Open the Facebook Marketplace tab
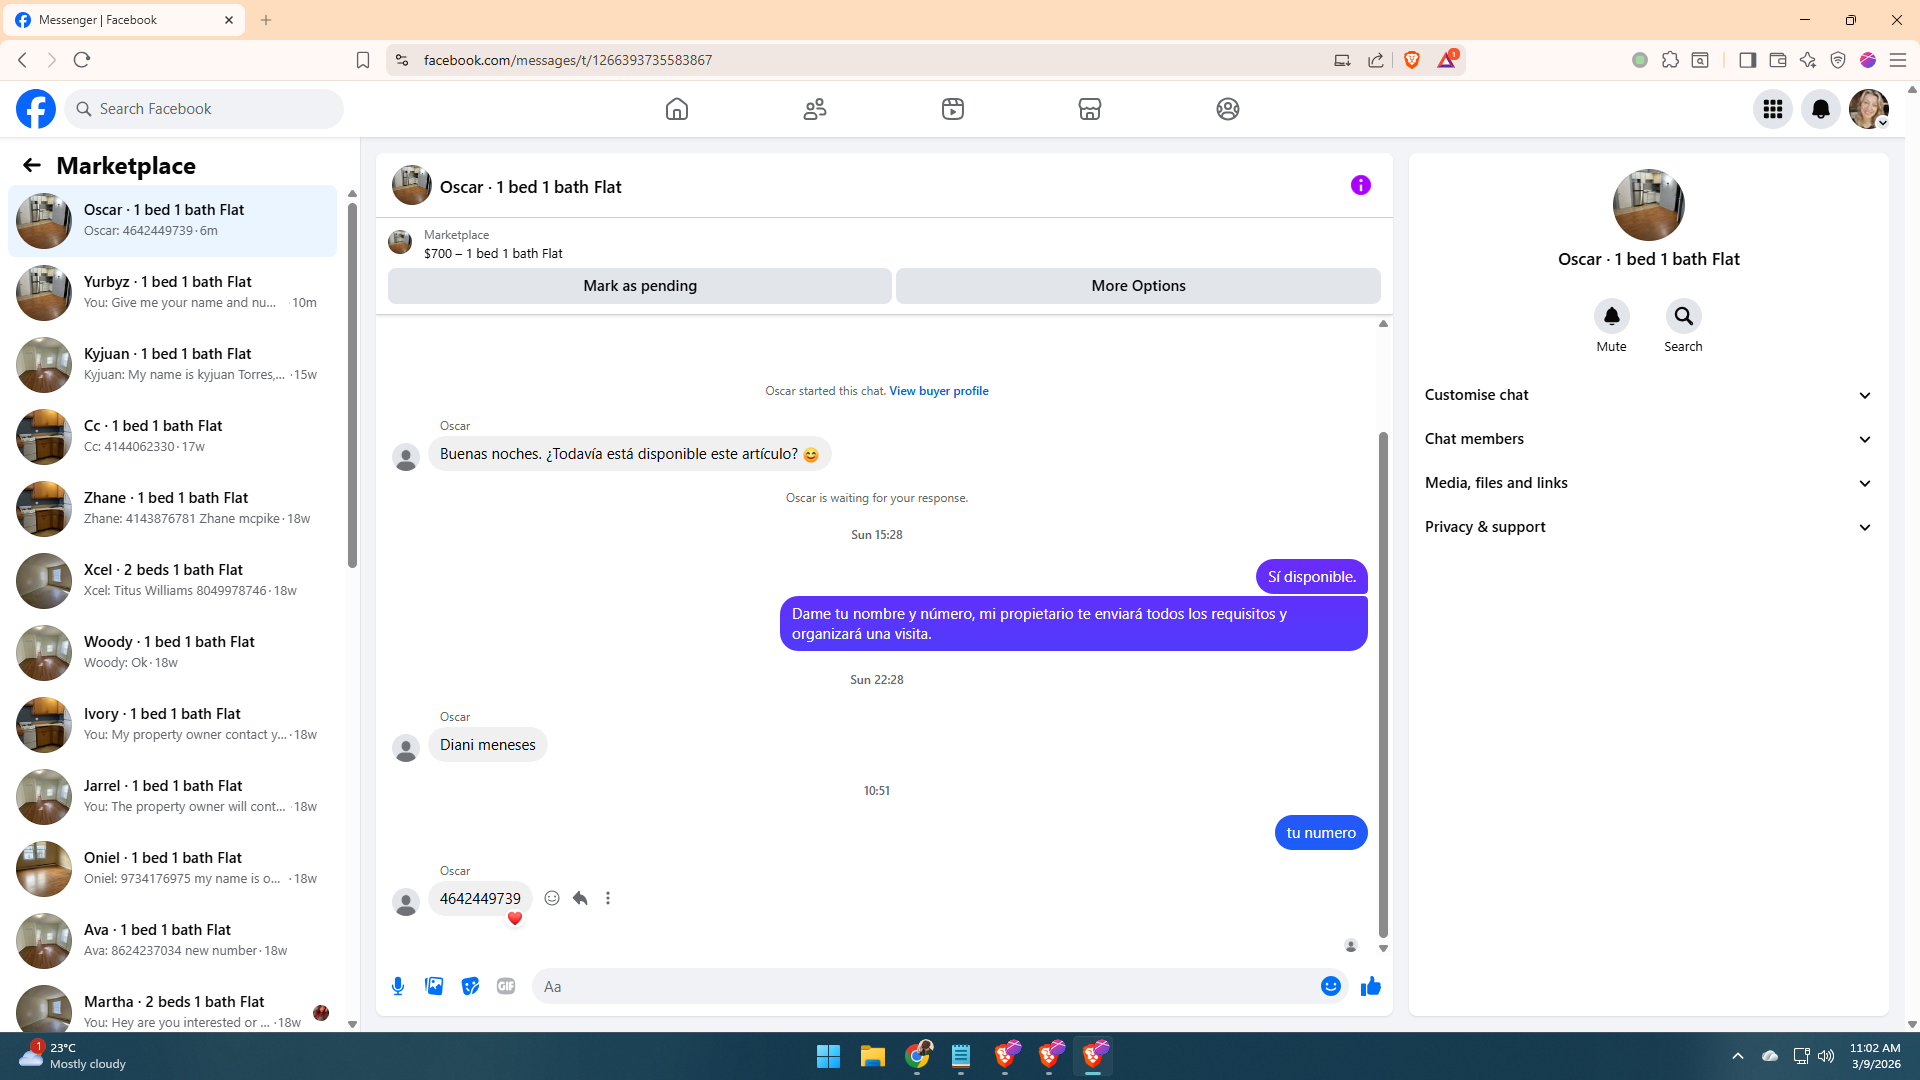 click(x=1089, y=109)
